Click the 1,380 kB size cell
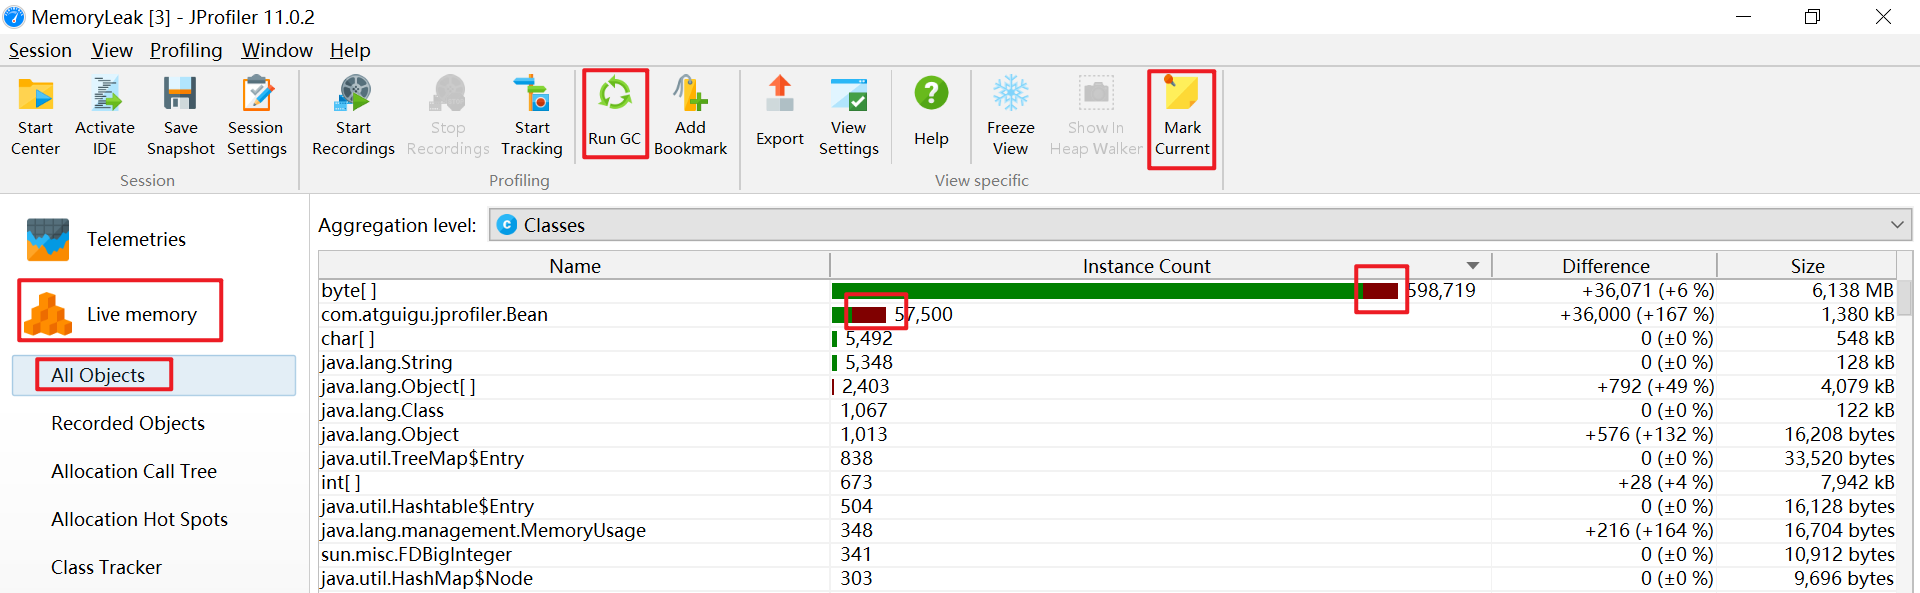1920x593 pixels. (x=1857, y=314)
